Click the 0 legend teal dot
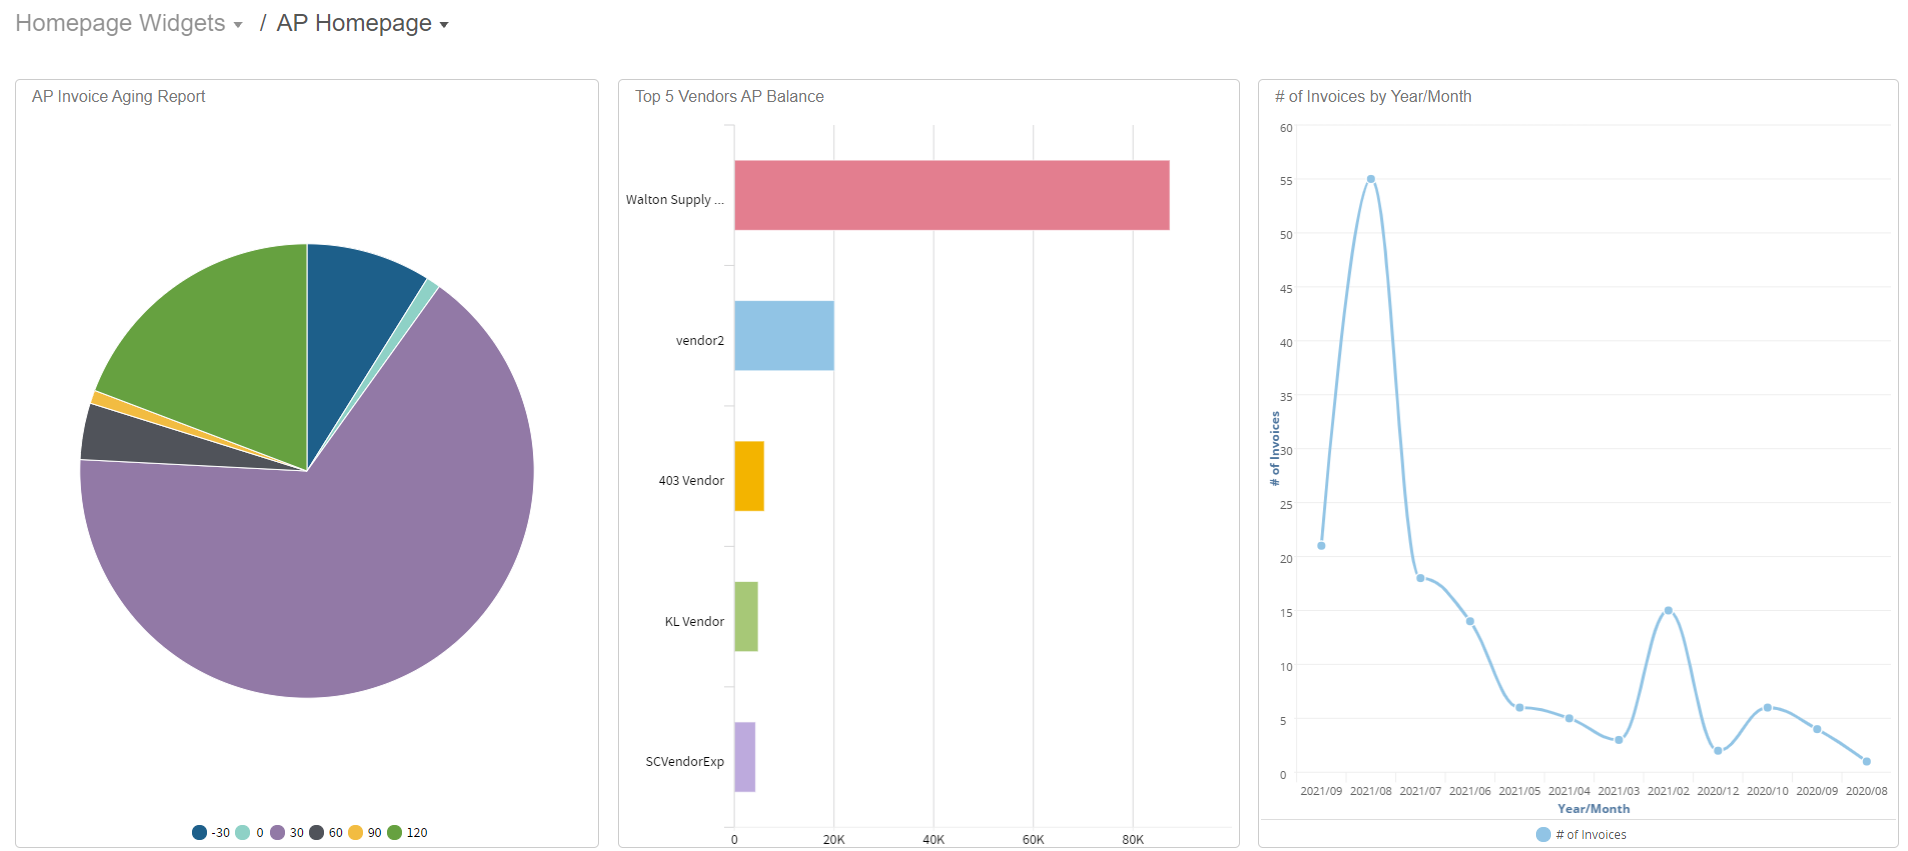The width and height of the screenshot is (1908, 851). (x=243, y=832)
